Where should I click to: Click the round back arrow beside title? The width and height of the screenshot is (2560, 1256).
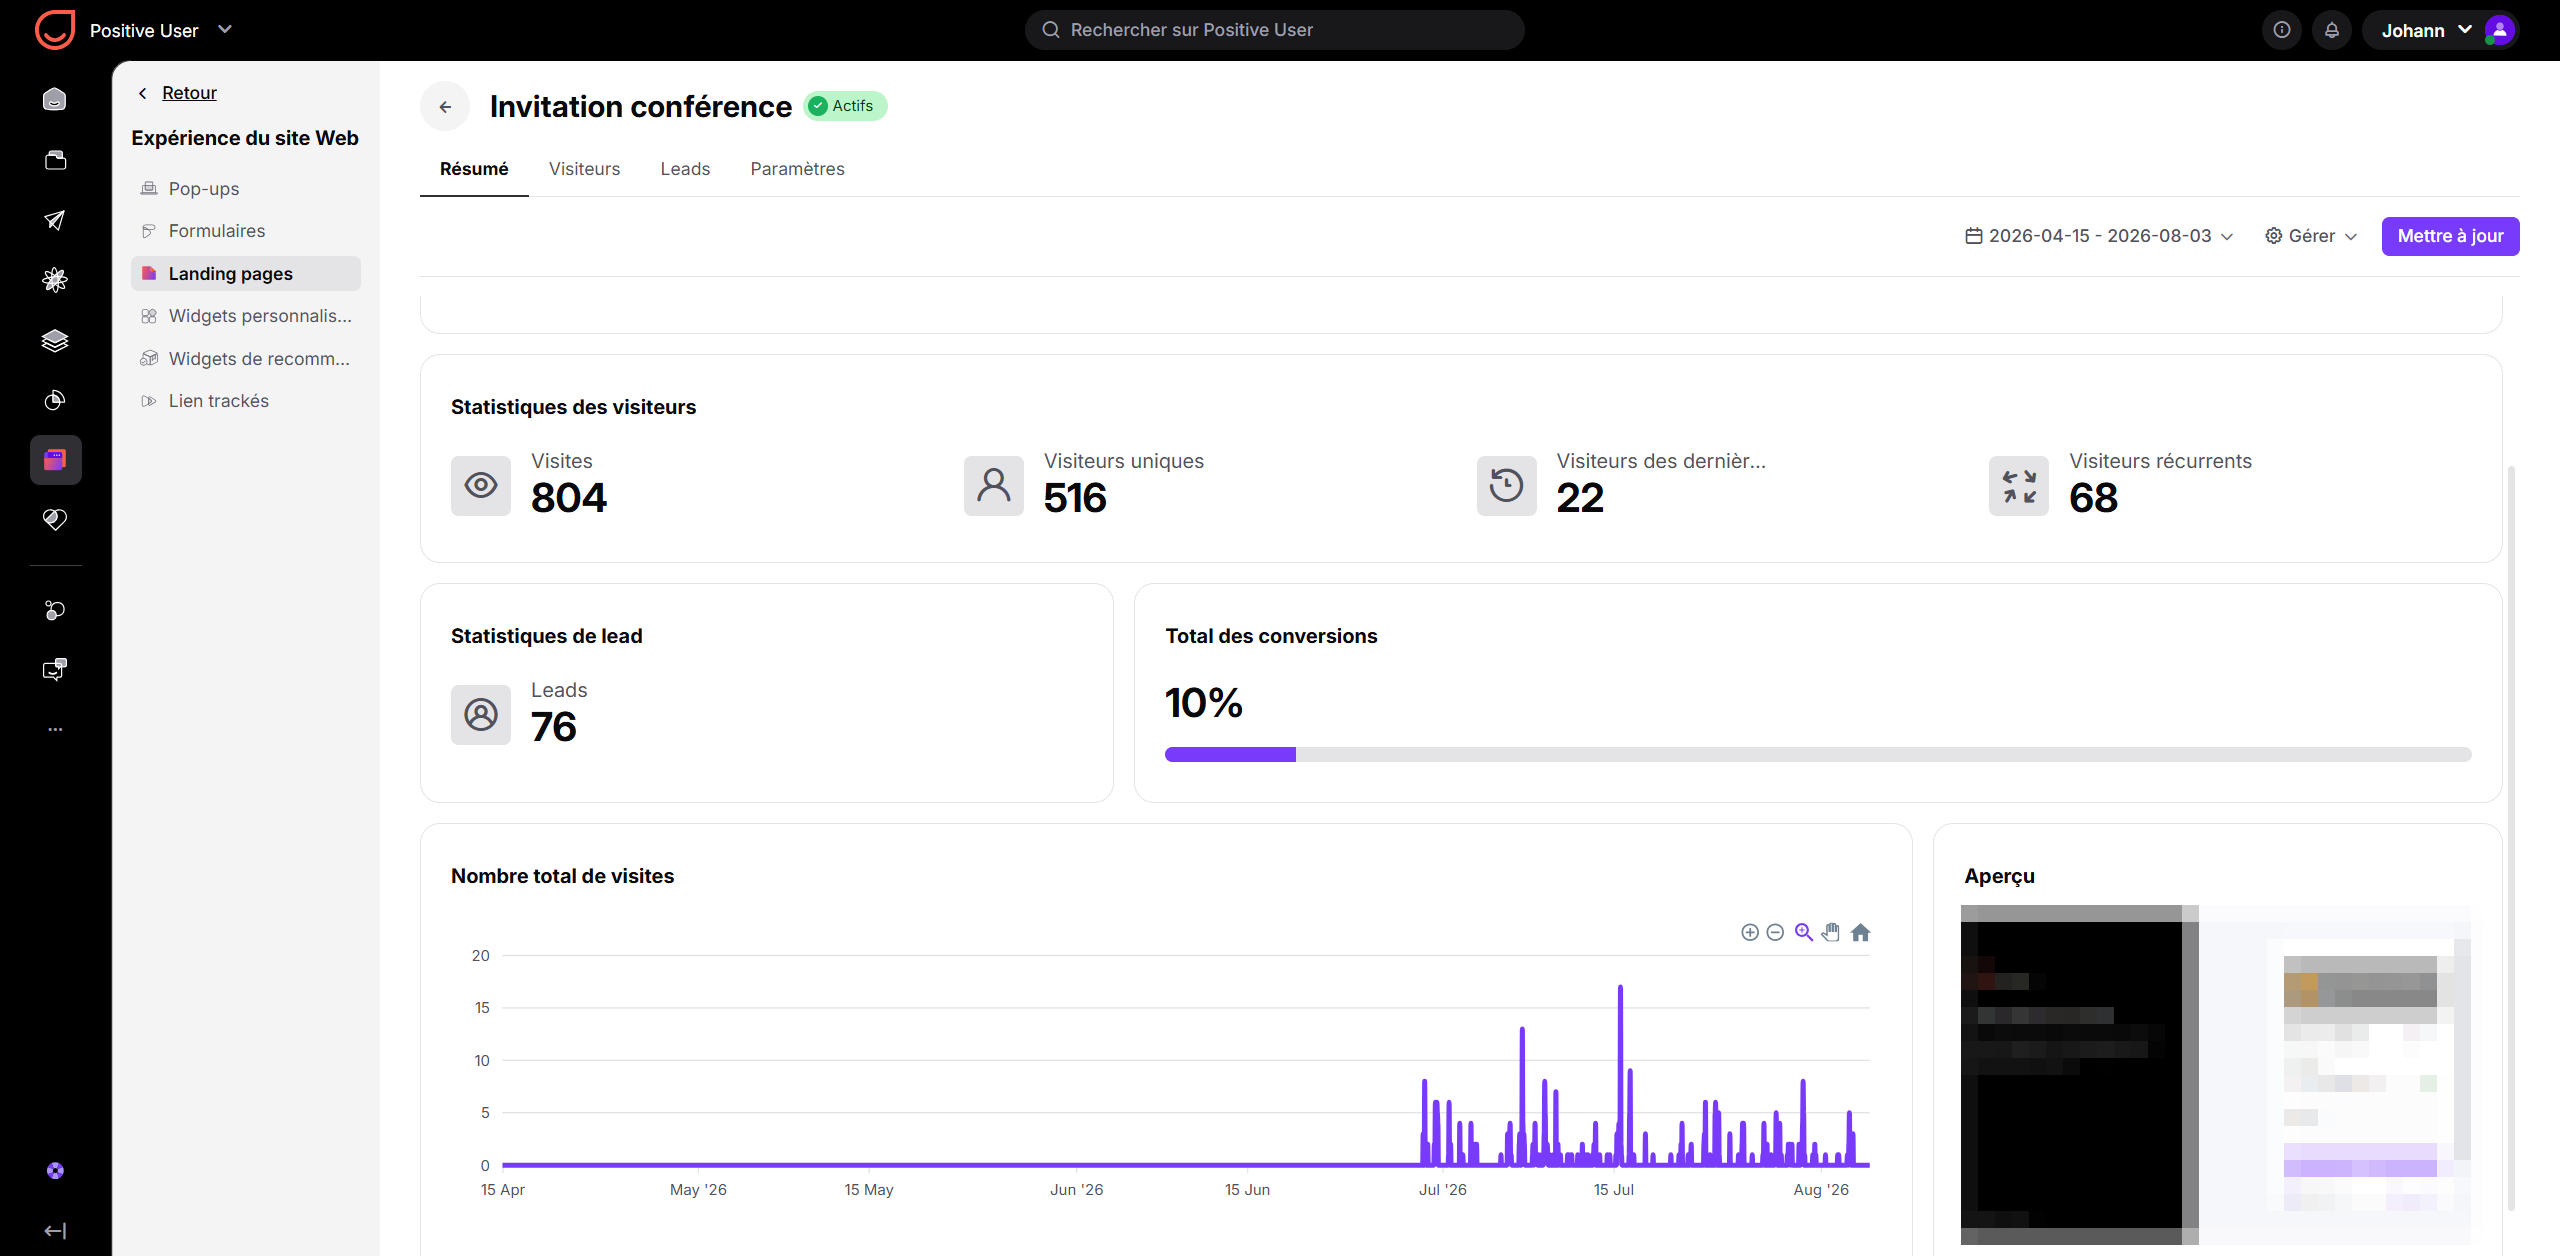pyautogui.click(x=445, y=106)
